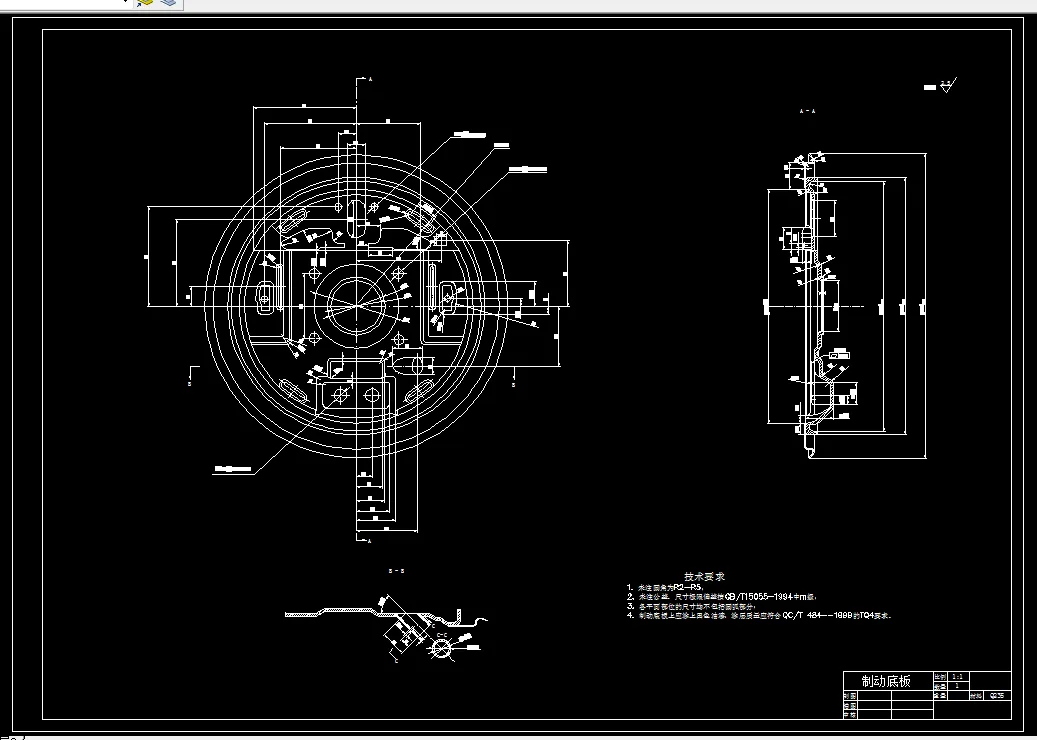The image size is (1037, 740).
Task: Select the surface roughness symbol in the top-right corner
Action: click(x=940, y=86)
